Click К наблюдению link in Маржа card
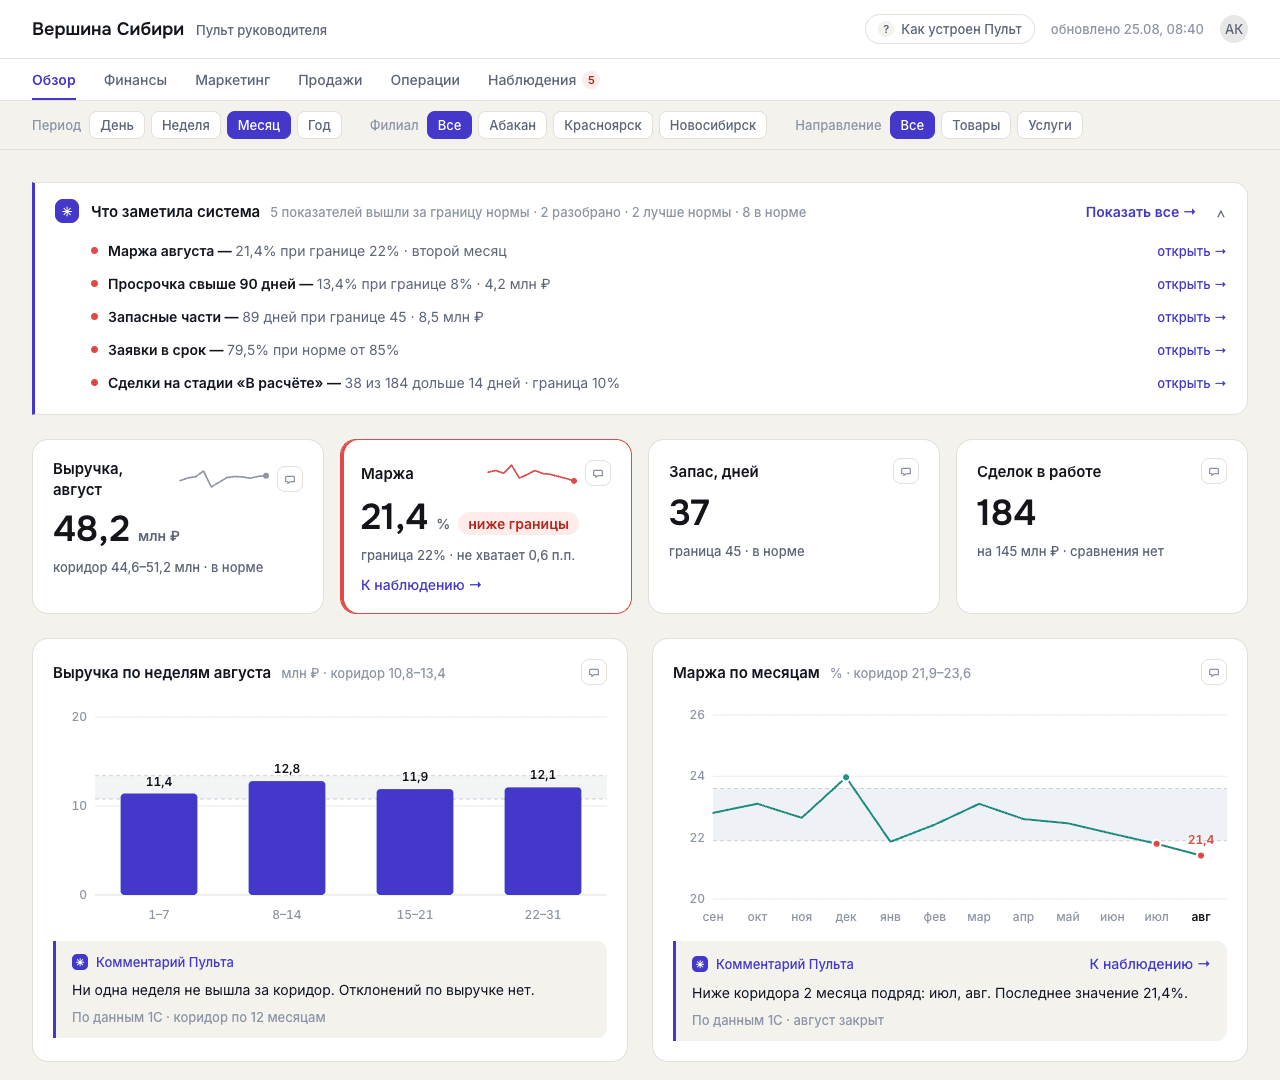Screen dimensions: 1280x1080 point(421,585)
